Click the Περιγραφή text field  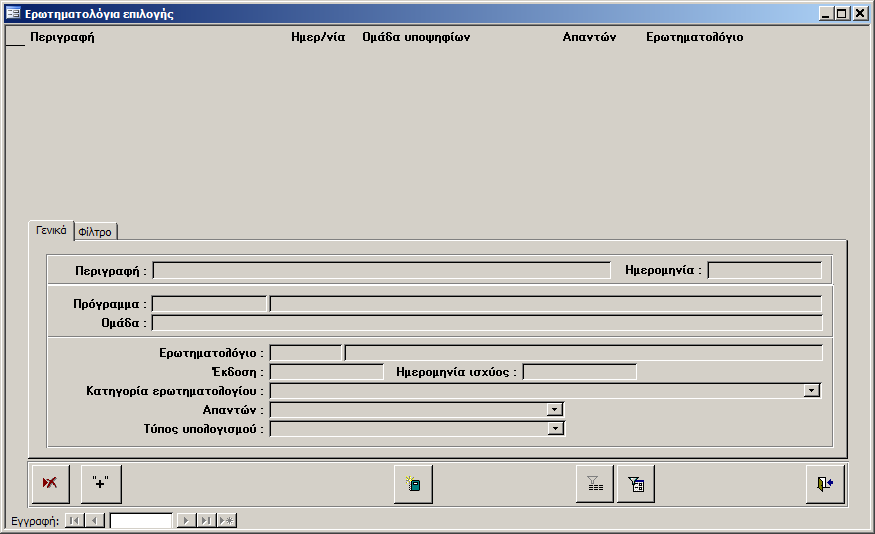coord(381,270)
